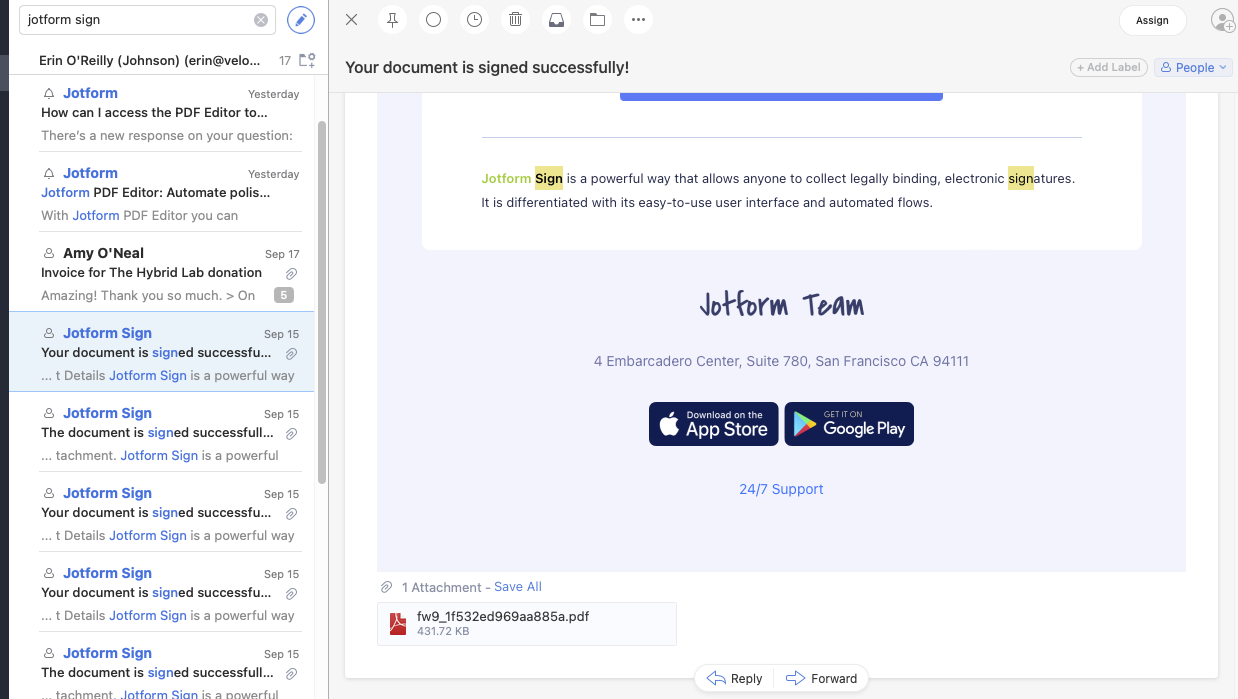The image size is (1238, 699).
Task: Click the Assign button
Action: [1152, 20]
